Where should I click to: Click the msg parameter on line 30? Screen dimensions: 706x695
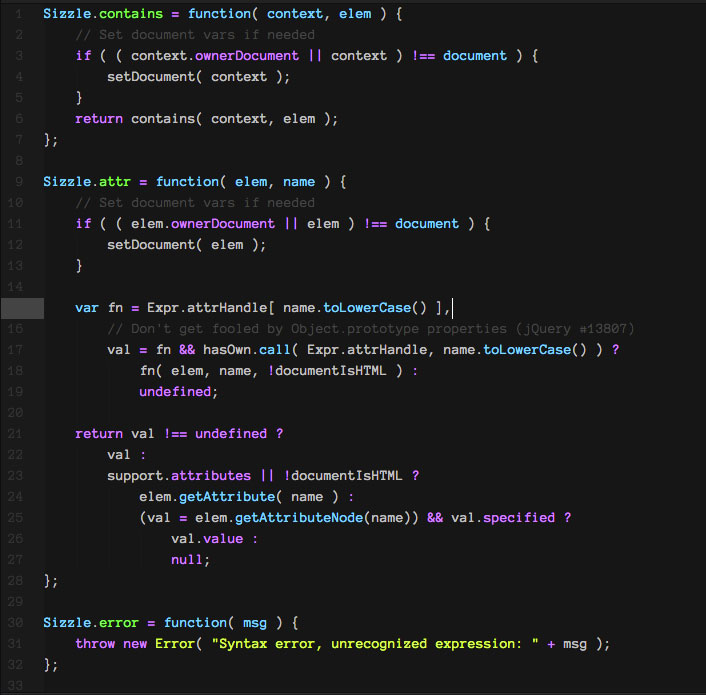(255, 623)
